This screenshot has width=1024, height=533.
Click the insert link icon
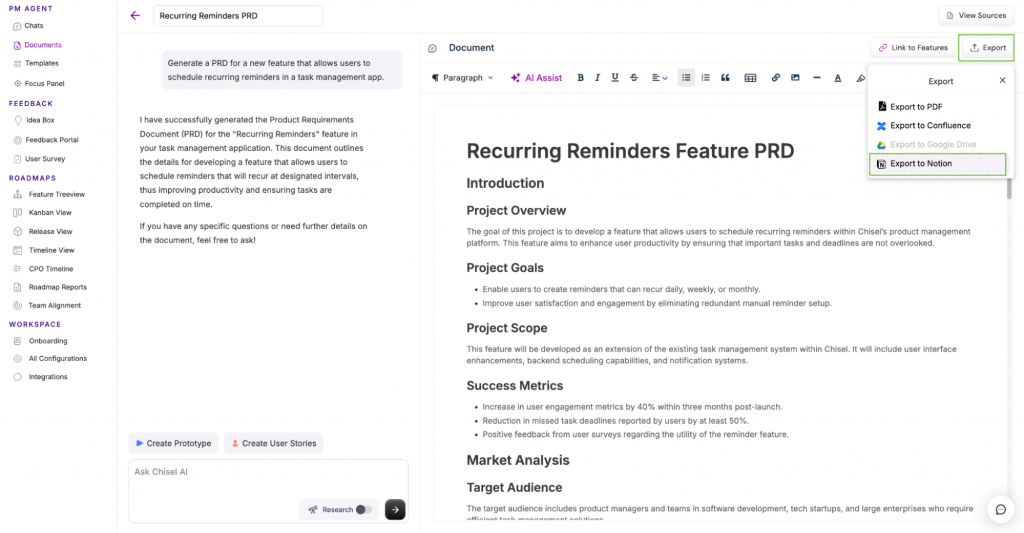click(776, 78)
